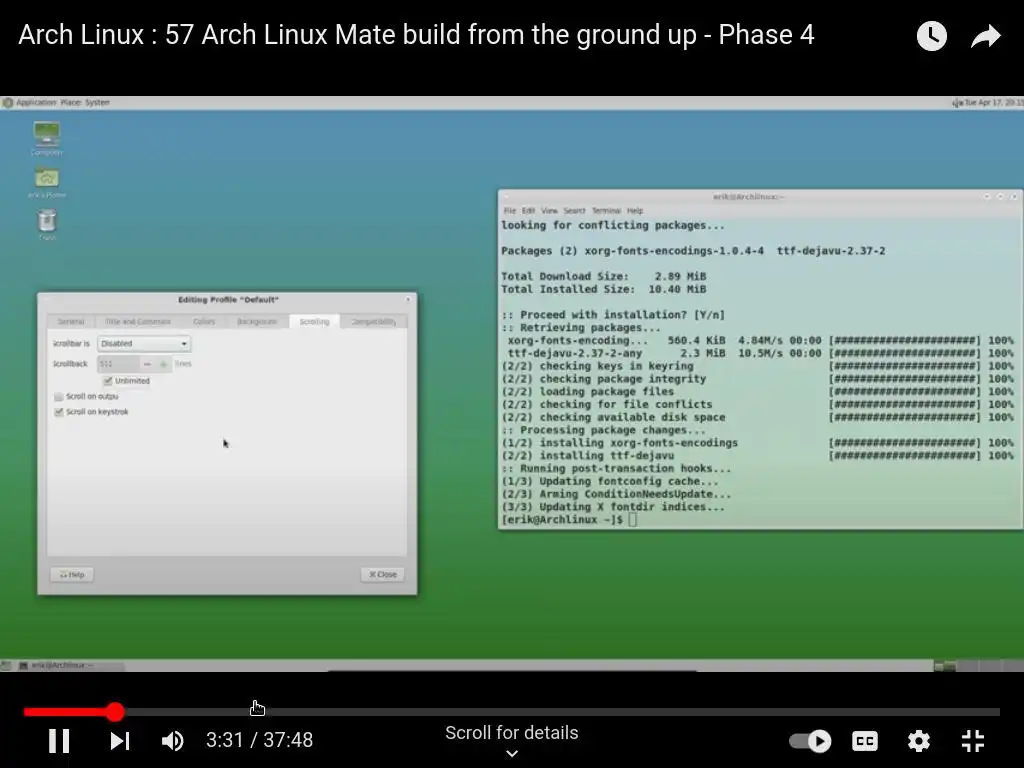Switch to the Background profile tab

point(257,321)
